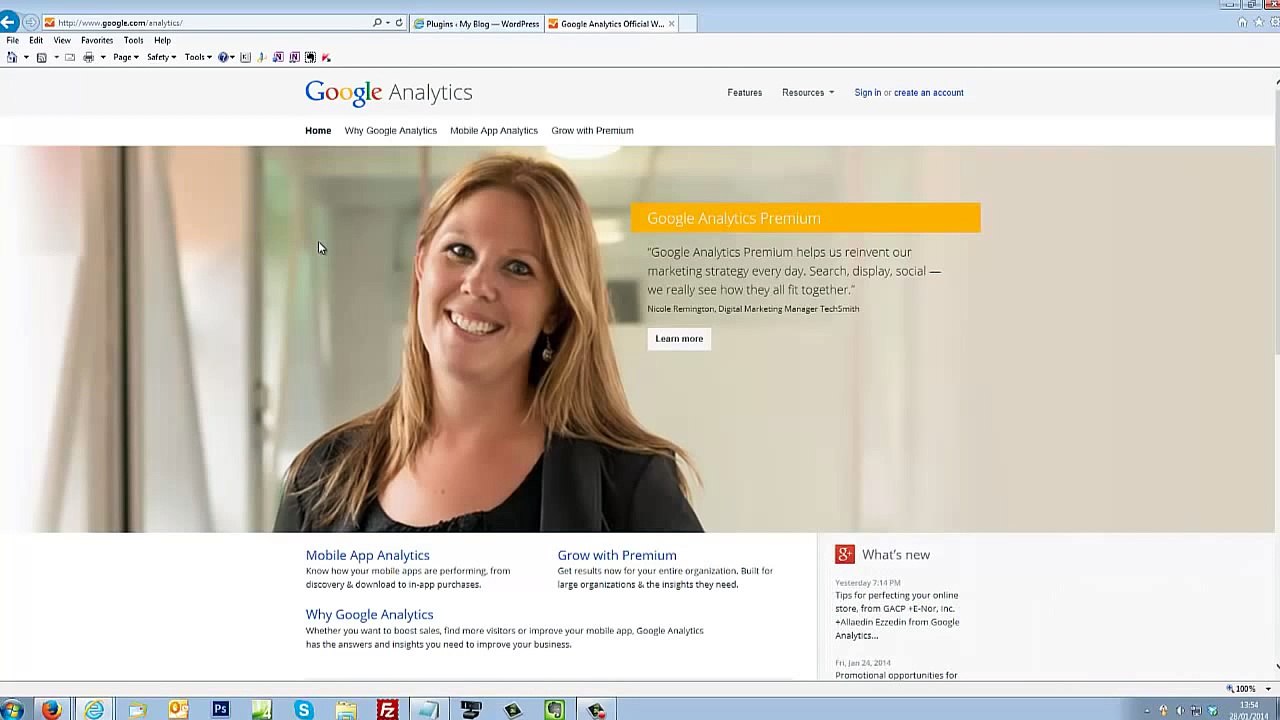Viewport: 1280px width, 720px height.
Task: Open a new blank tab
Action: point(688,23)
